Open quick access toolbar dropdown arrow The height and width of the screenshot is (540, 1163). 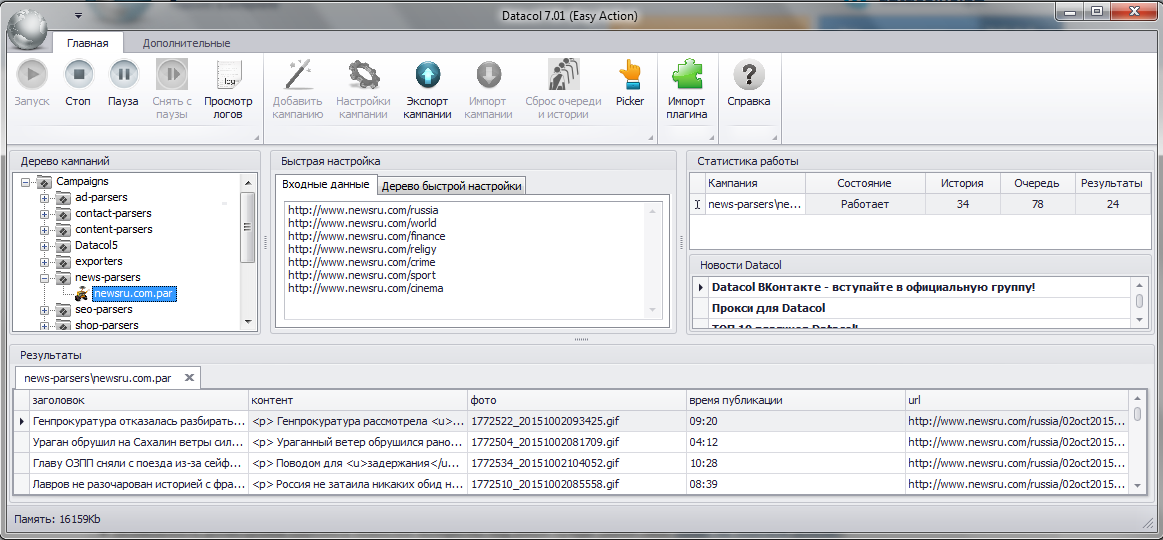[x=79, y=16]
